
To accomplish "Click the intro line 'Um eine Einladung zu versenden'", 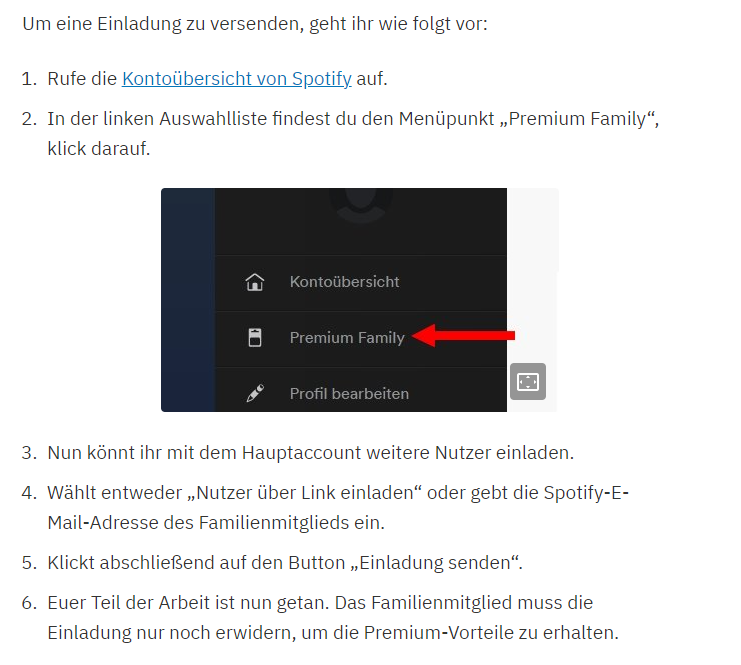I will click(x=255, y=24).
